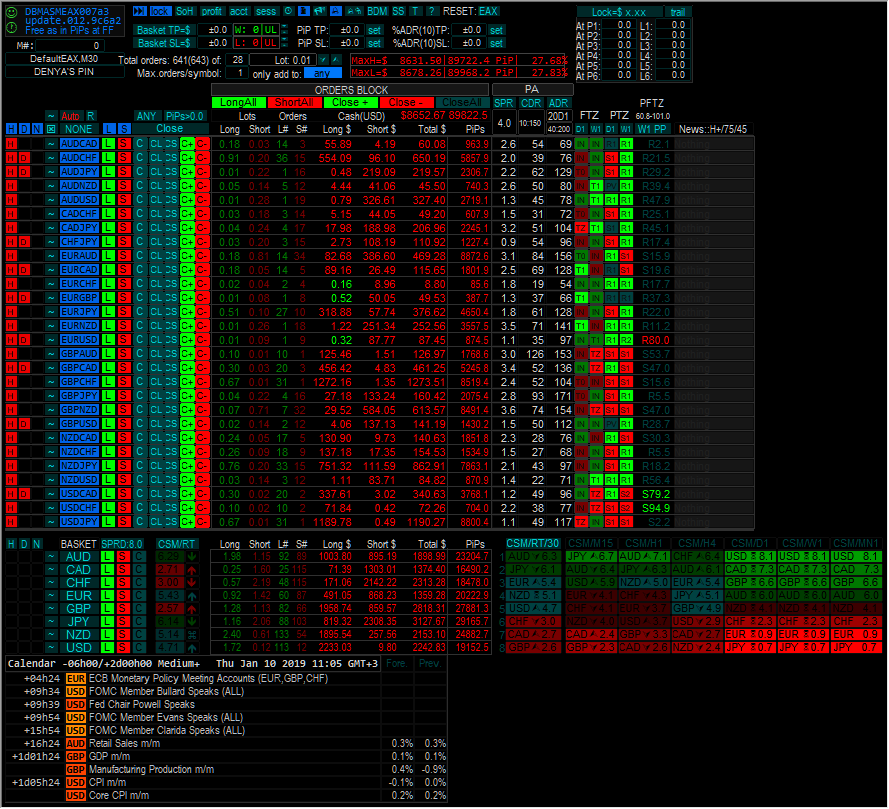Click the C+ icon in AUDCAD row
The image size is (889, 809).
click(x=187, y=144)
